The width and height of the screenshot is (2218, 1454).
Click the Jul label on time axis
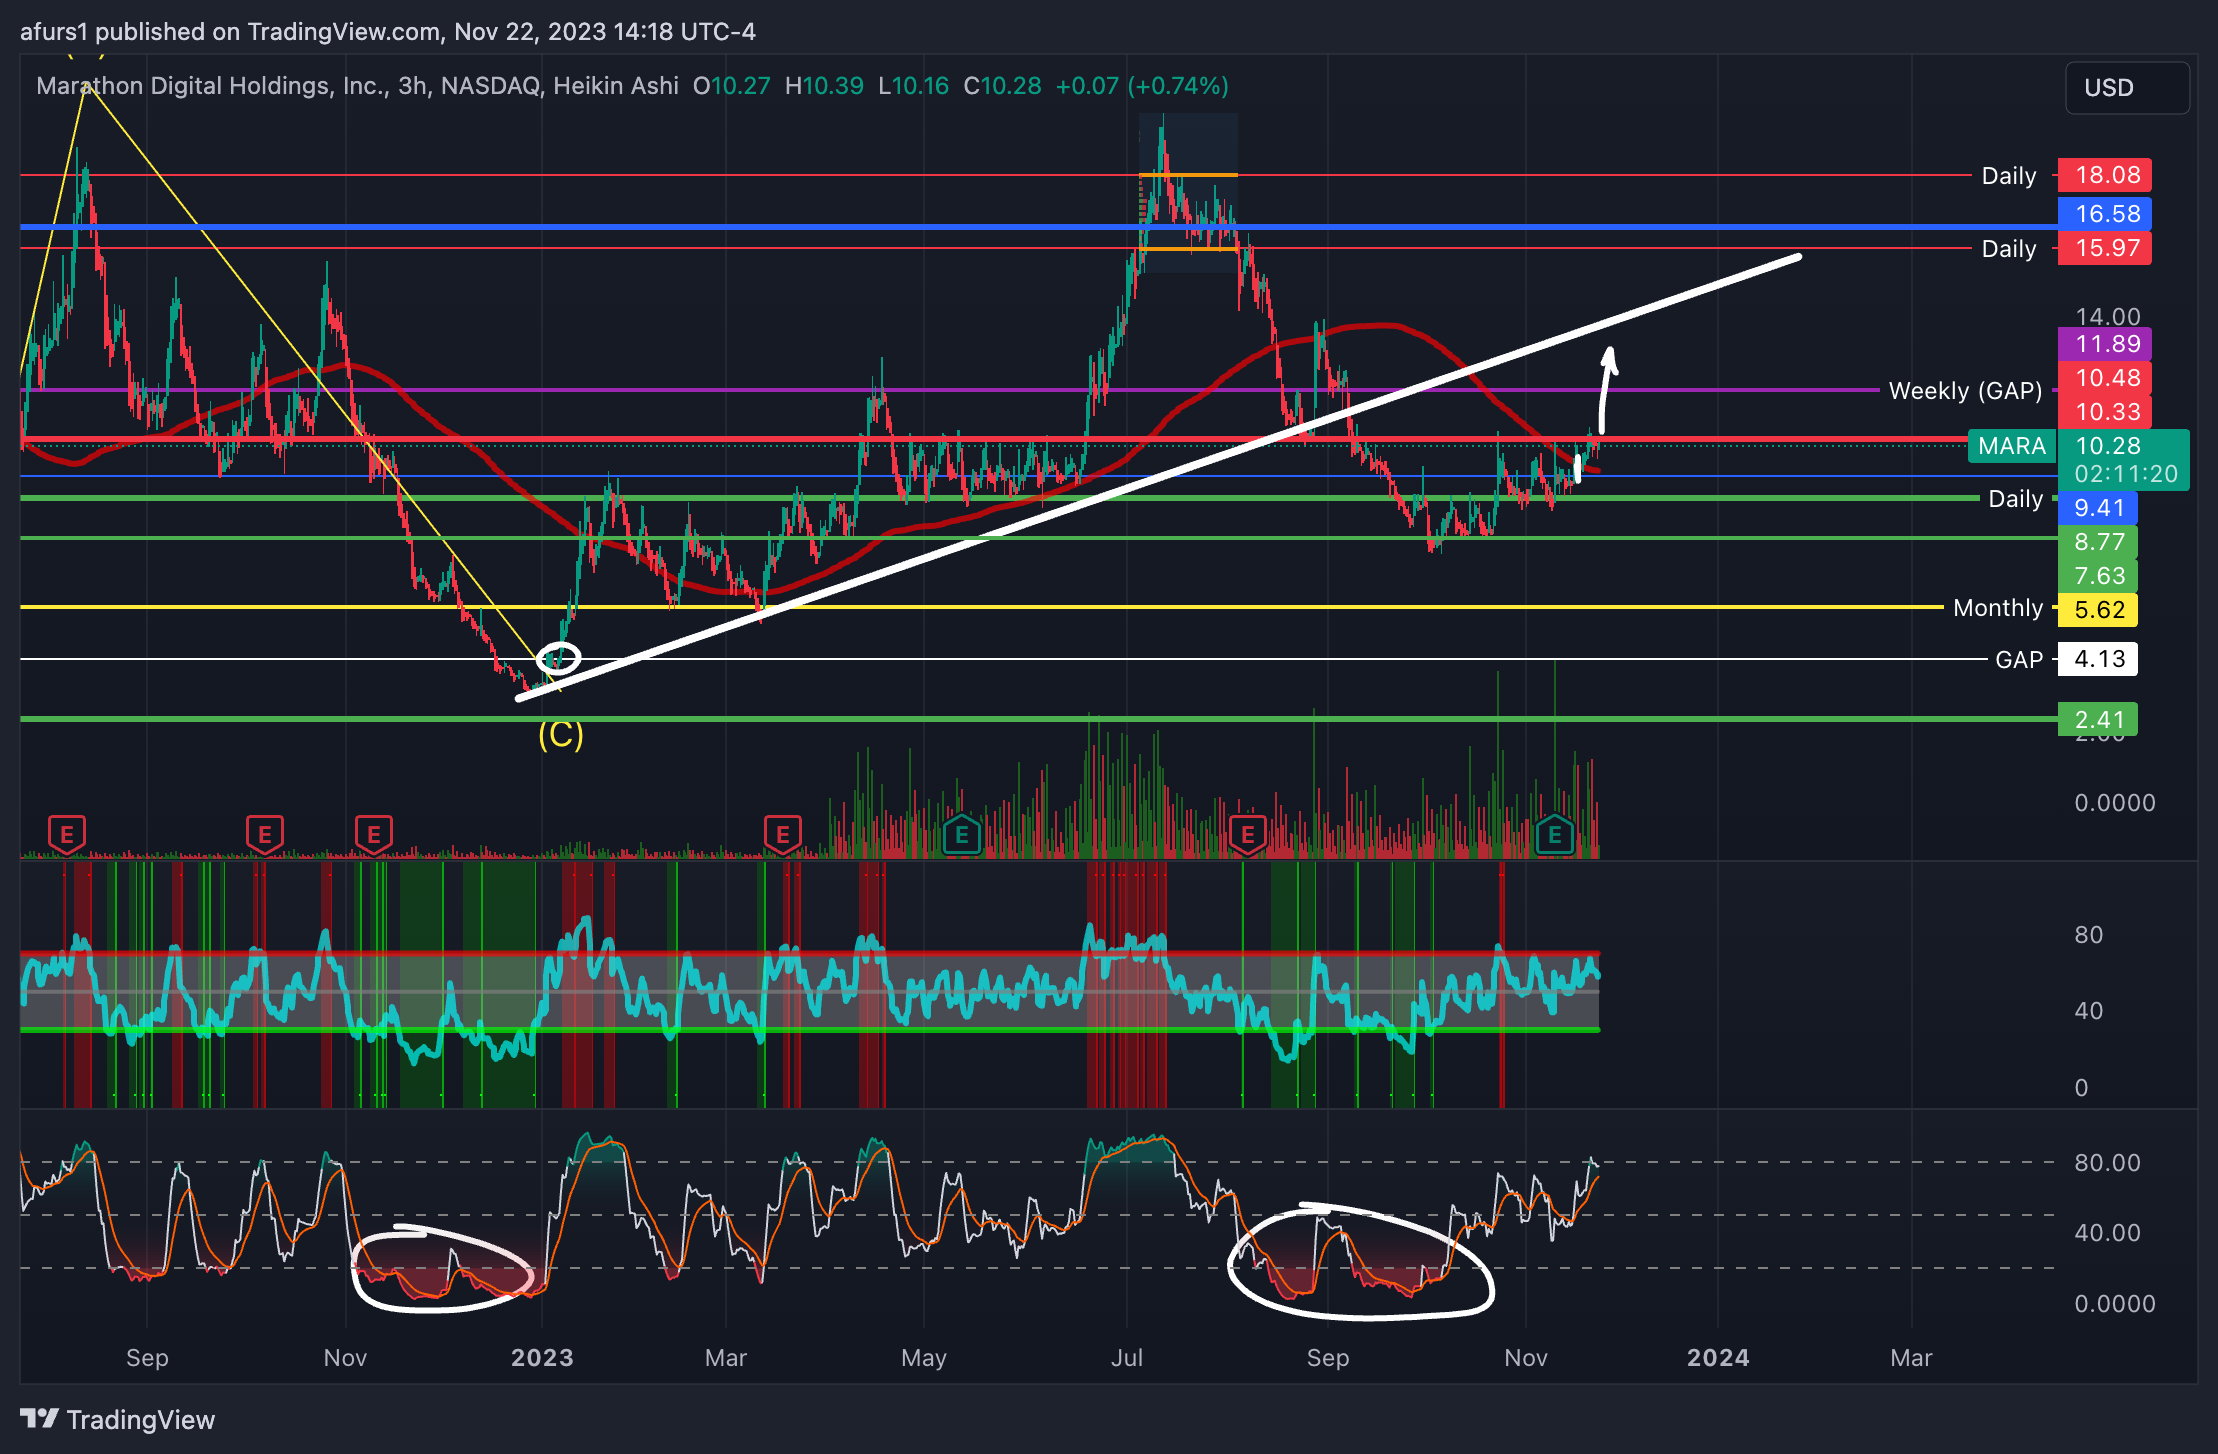click(x=1127, y=1358)
